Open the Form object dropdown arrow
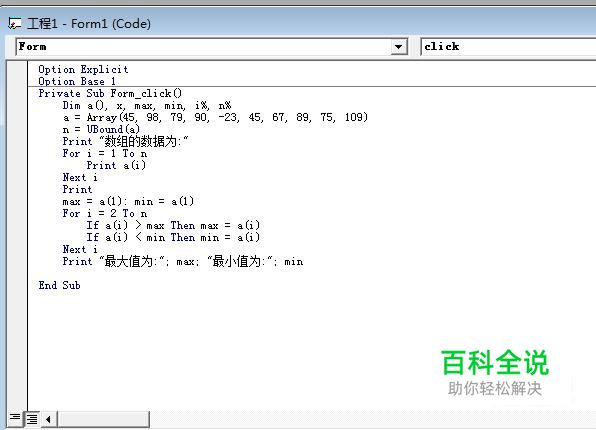This screenshot has height=430, width=596. pos(398,47)
